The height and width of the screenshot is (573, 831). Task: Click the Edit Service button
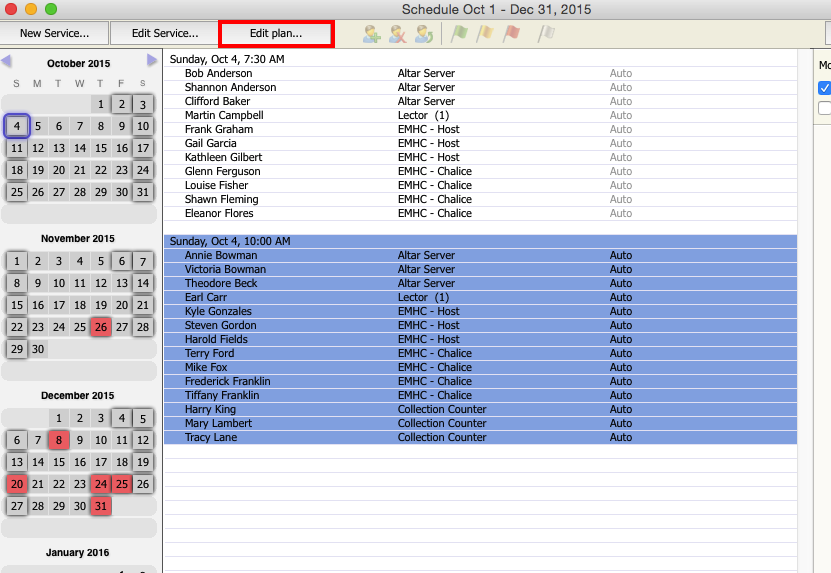(165, 33)
